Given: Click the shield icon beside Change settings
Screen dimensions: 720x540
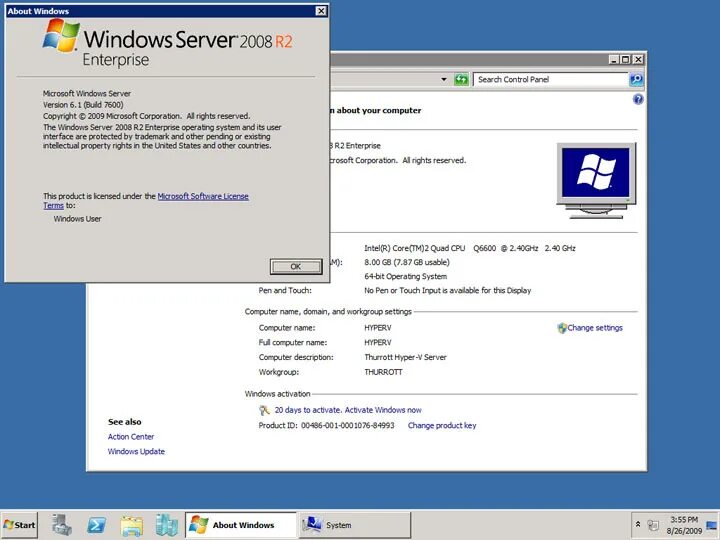Looking at the screenshot, I should 562,328.
